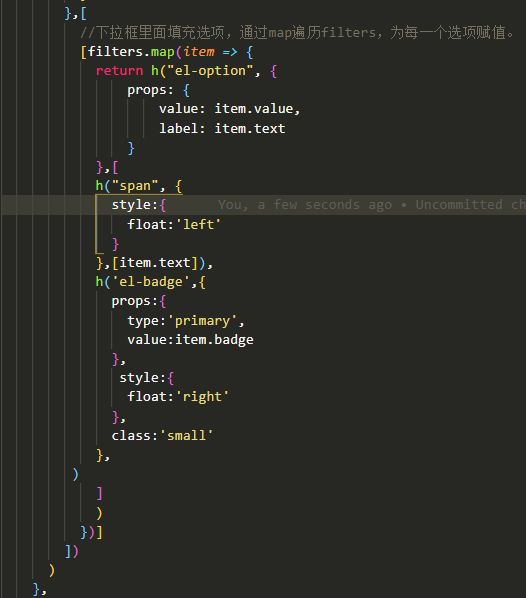Click 'style:{' on the highlighted line
The image size is (526, 598).
(138, 205)
